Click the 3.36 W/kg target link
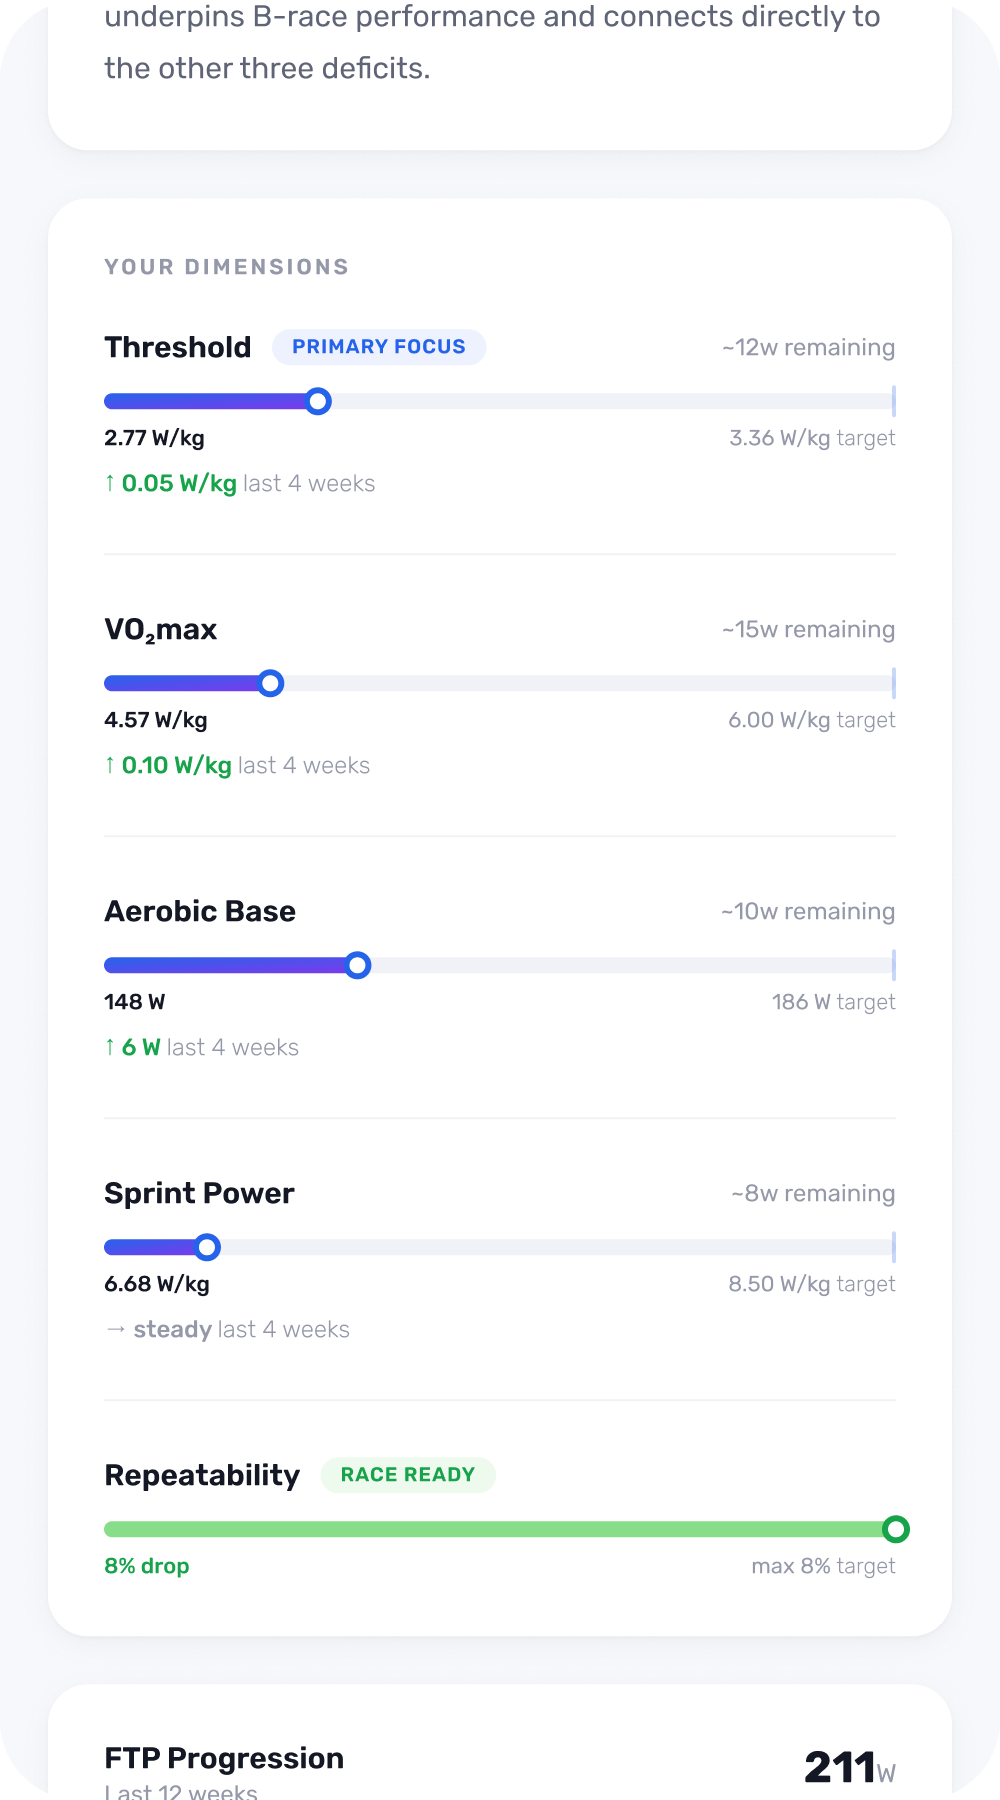1000x1800 pixels. (x=812, y=438)
